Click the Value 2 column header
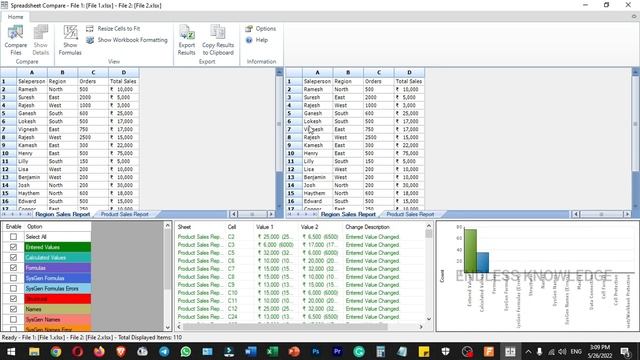This screenshot has height=360, width=640. [x=321, y=227]
